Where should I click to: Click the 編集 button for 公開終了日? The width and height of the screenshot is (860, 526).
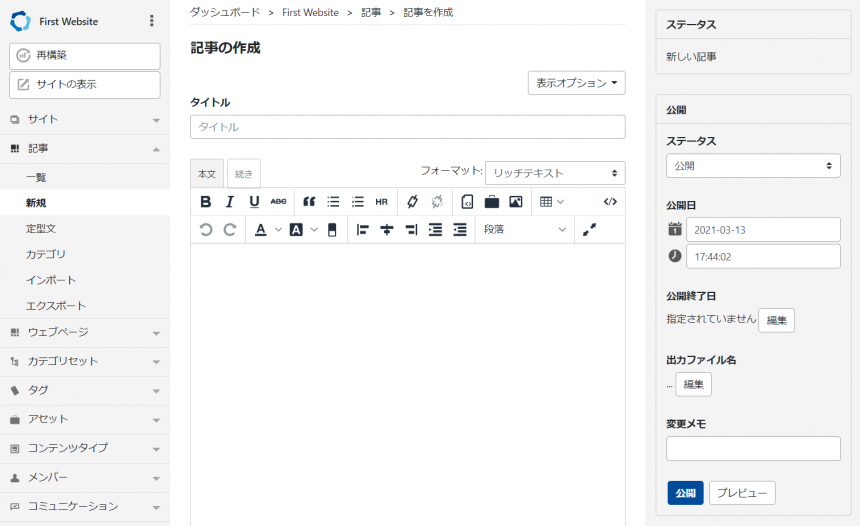click(x=776, y=320)
